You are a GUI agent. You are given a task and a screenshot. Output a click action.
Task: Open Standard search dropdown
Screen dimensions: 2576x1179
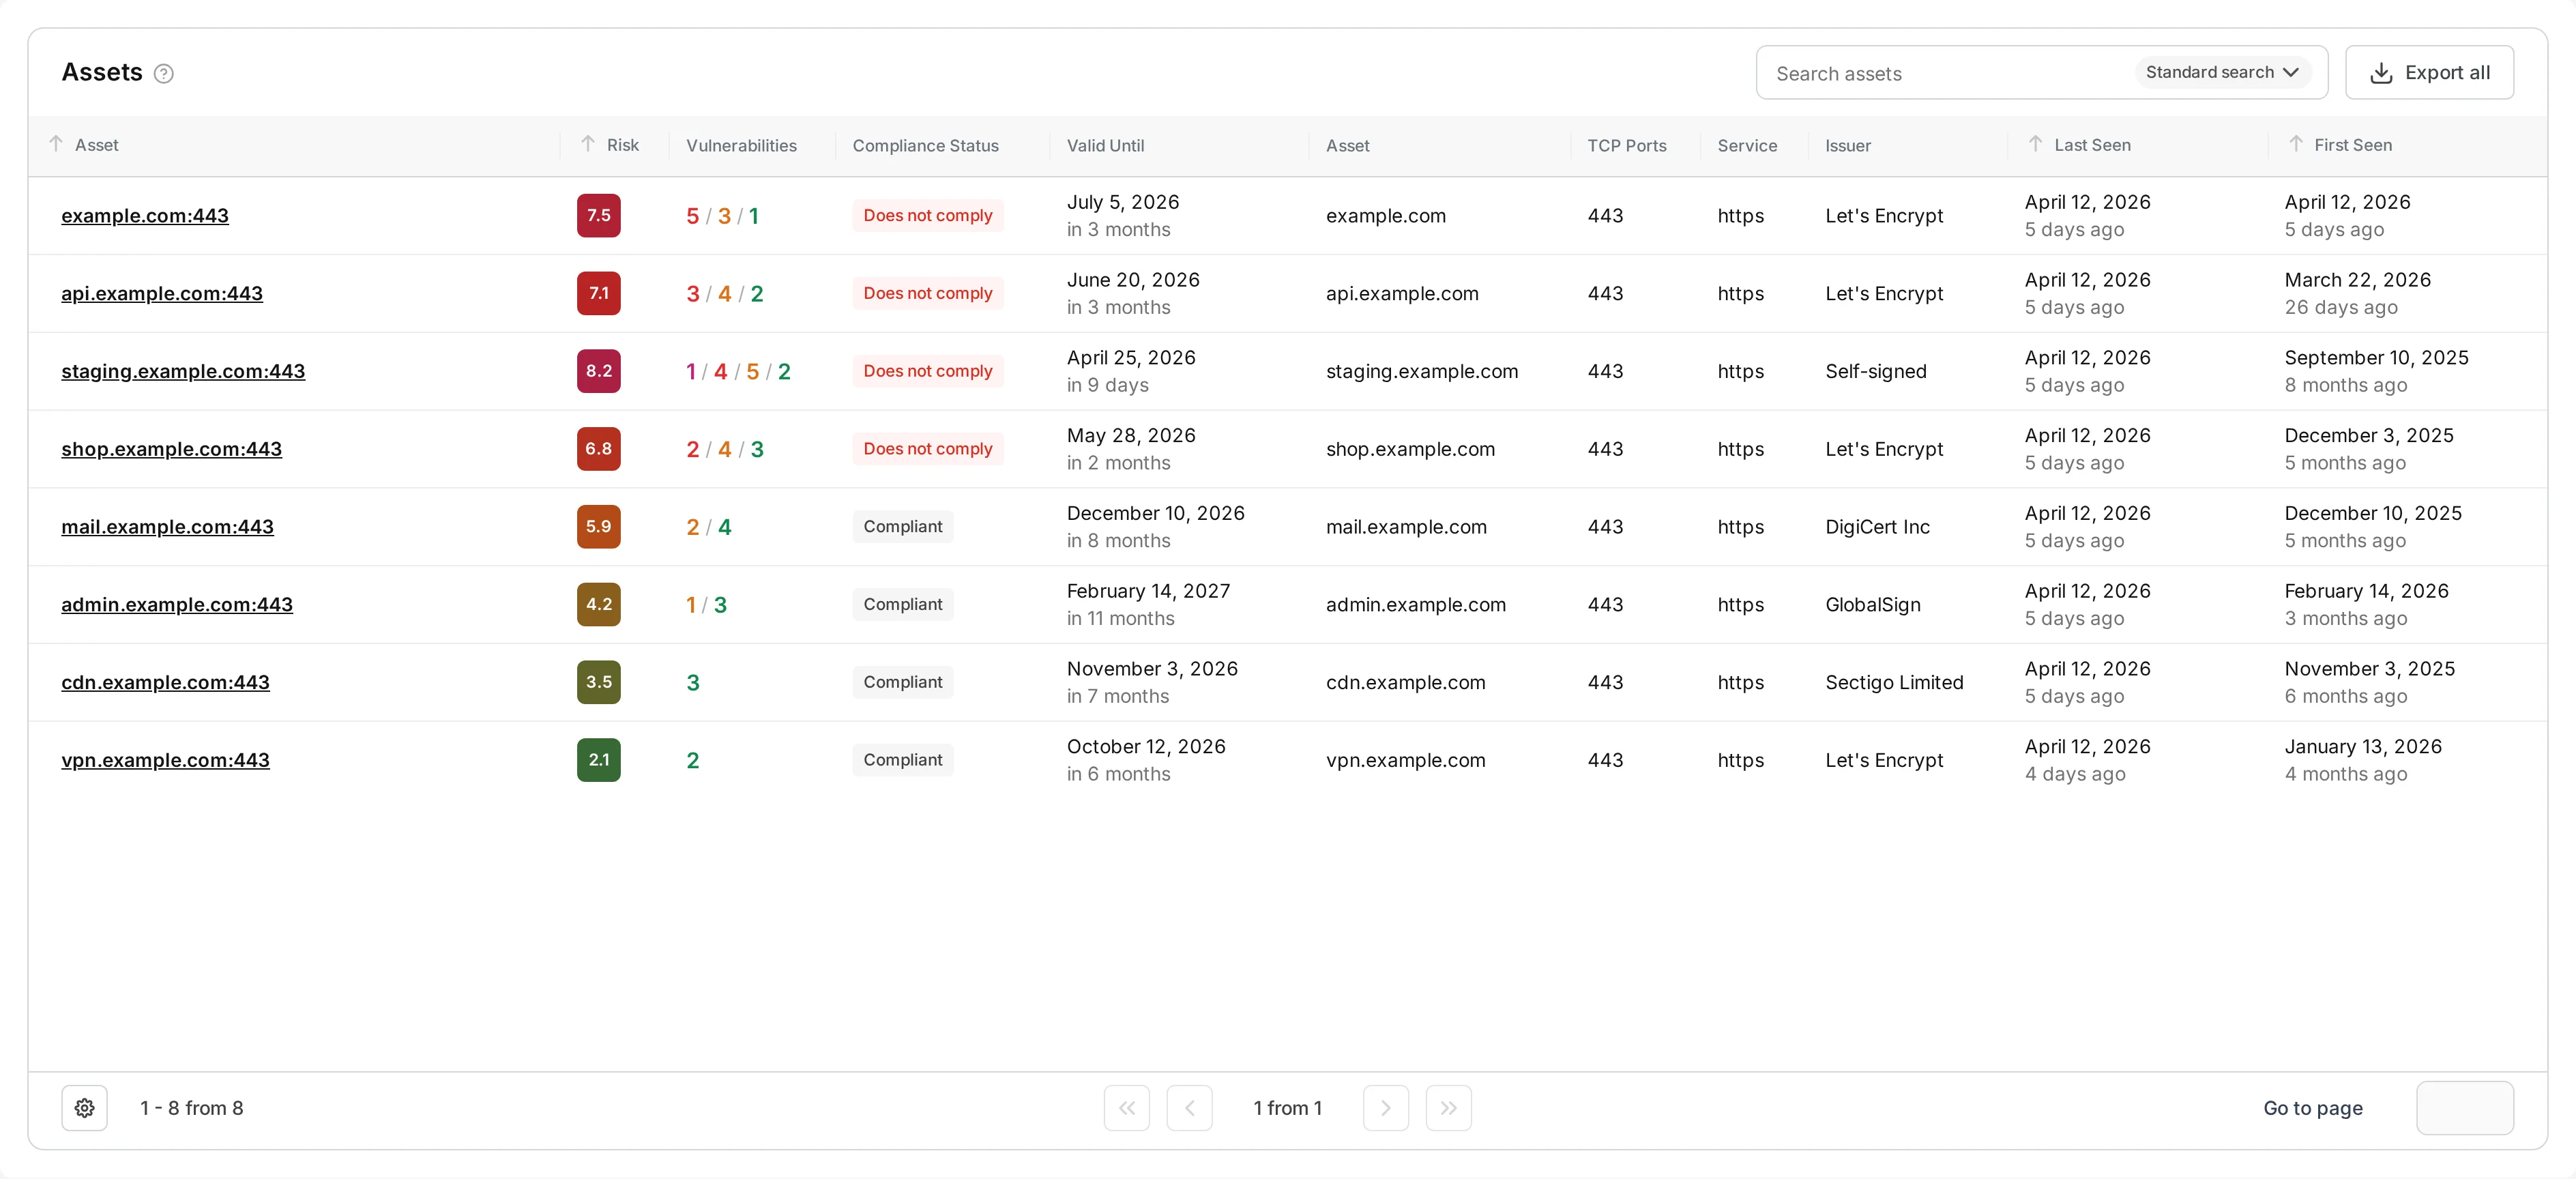point(2223,72)
